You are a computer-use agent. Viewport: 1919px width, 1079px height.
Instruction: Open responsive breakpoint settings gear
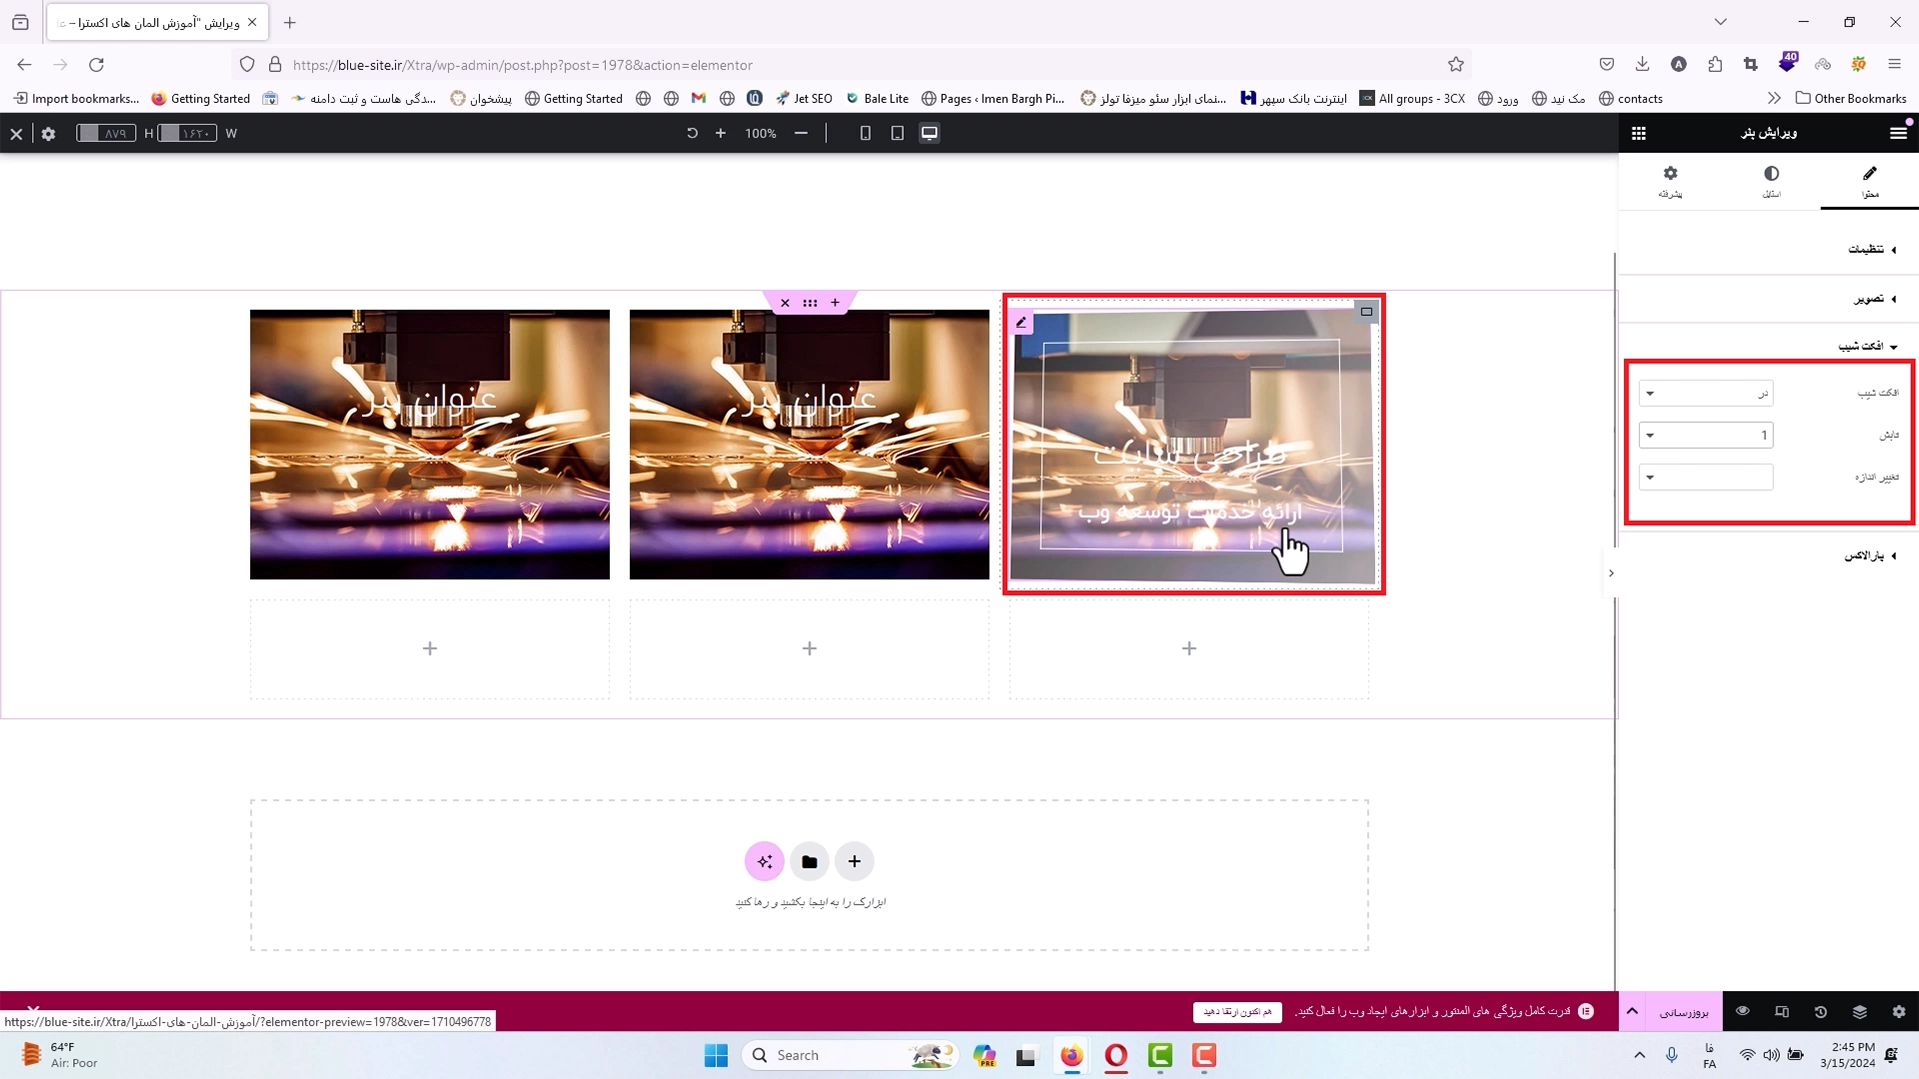click(x=48, y=133)
